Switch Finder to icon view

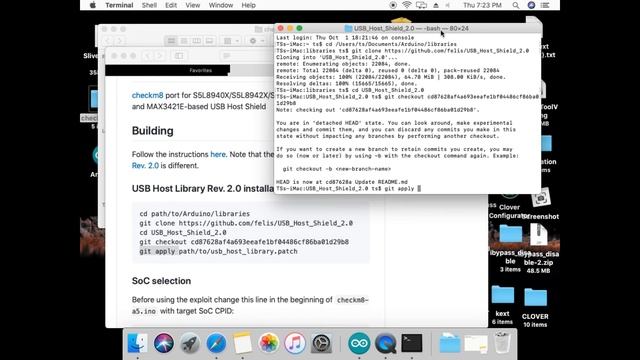171,41
